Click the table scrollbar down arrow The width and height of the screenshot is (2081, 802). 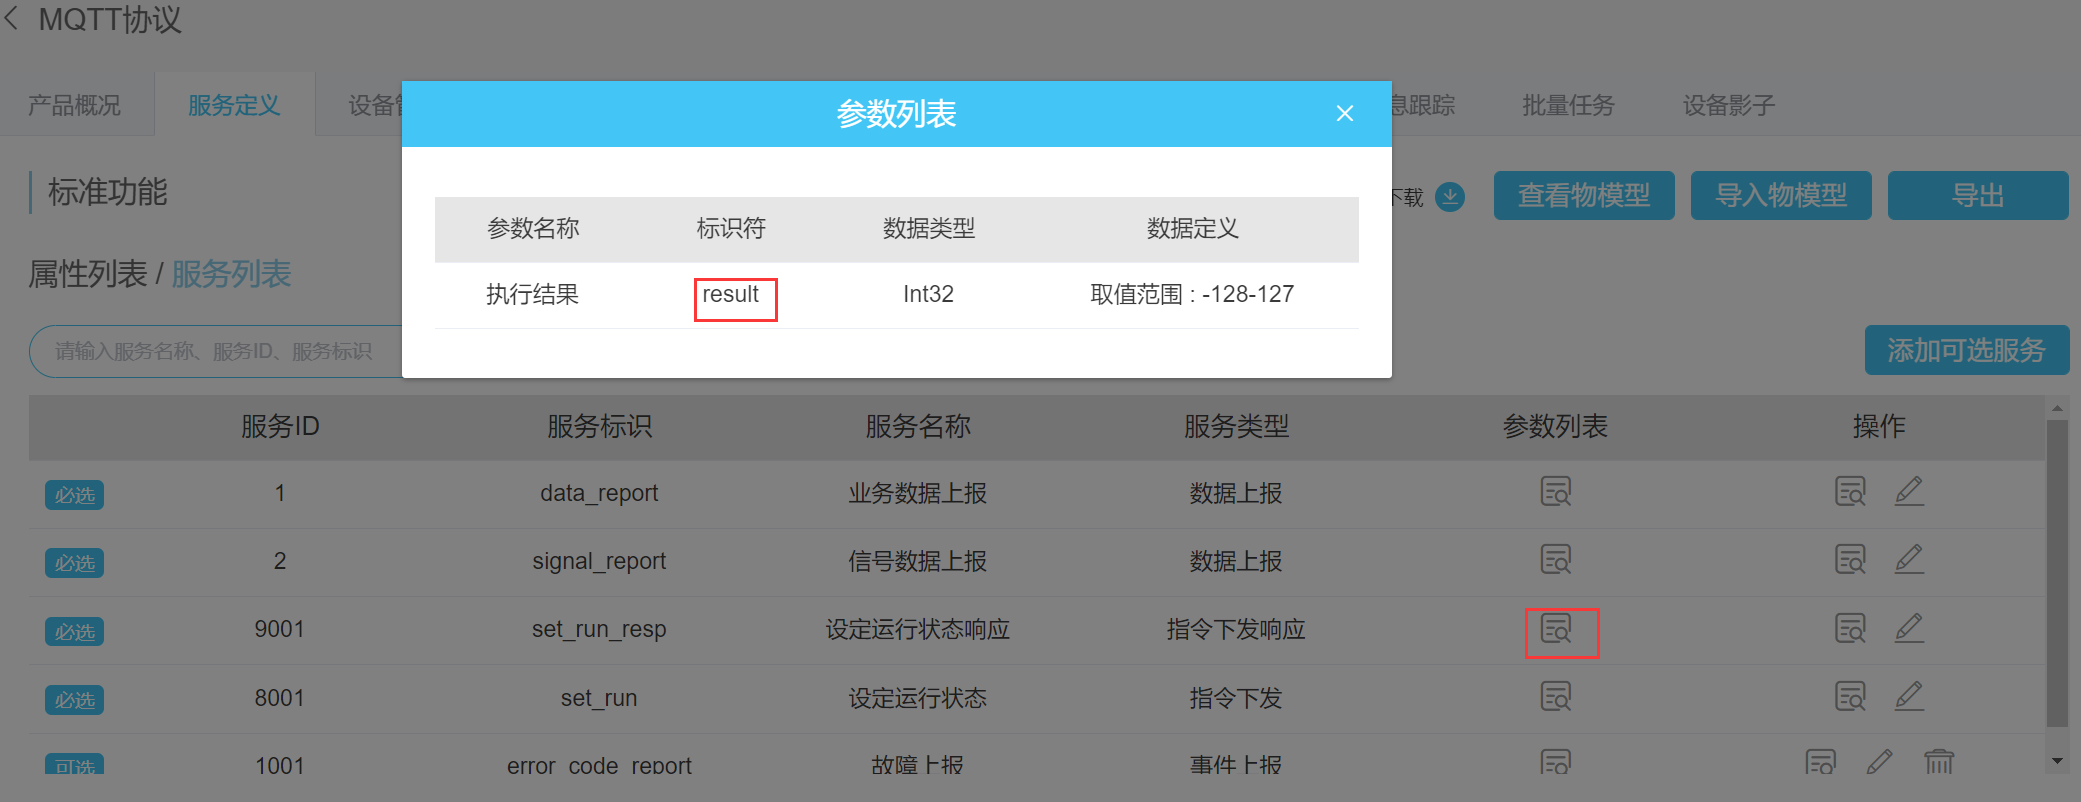(2057, 762)
